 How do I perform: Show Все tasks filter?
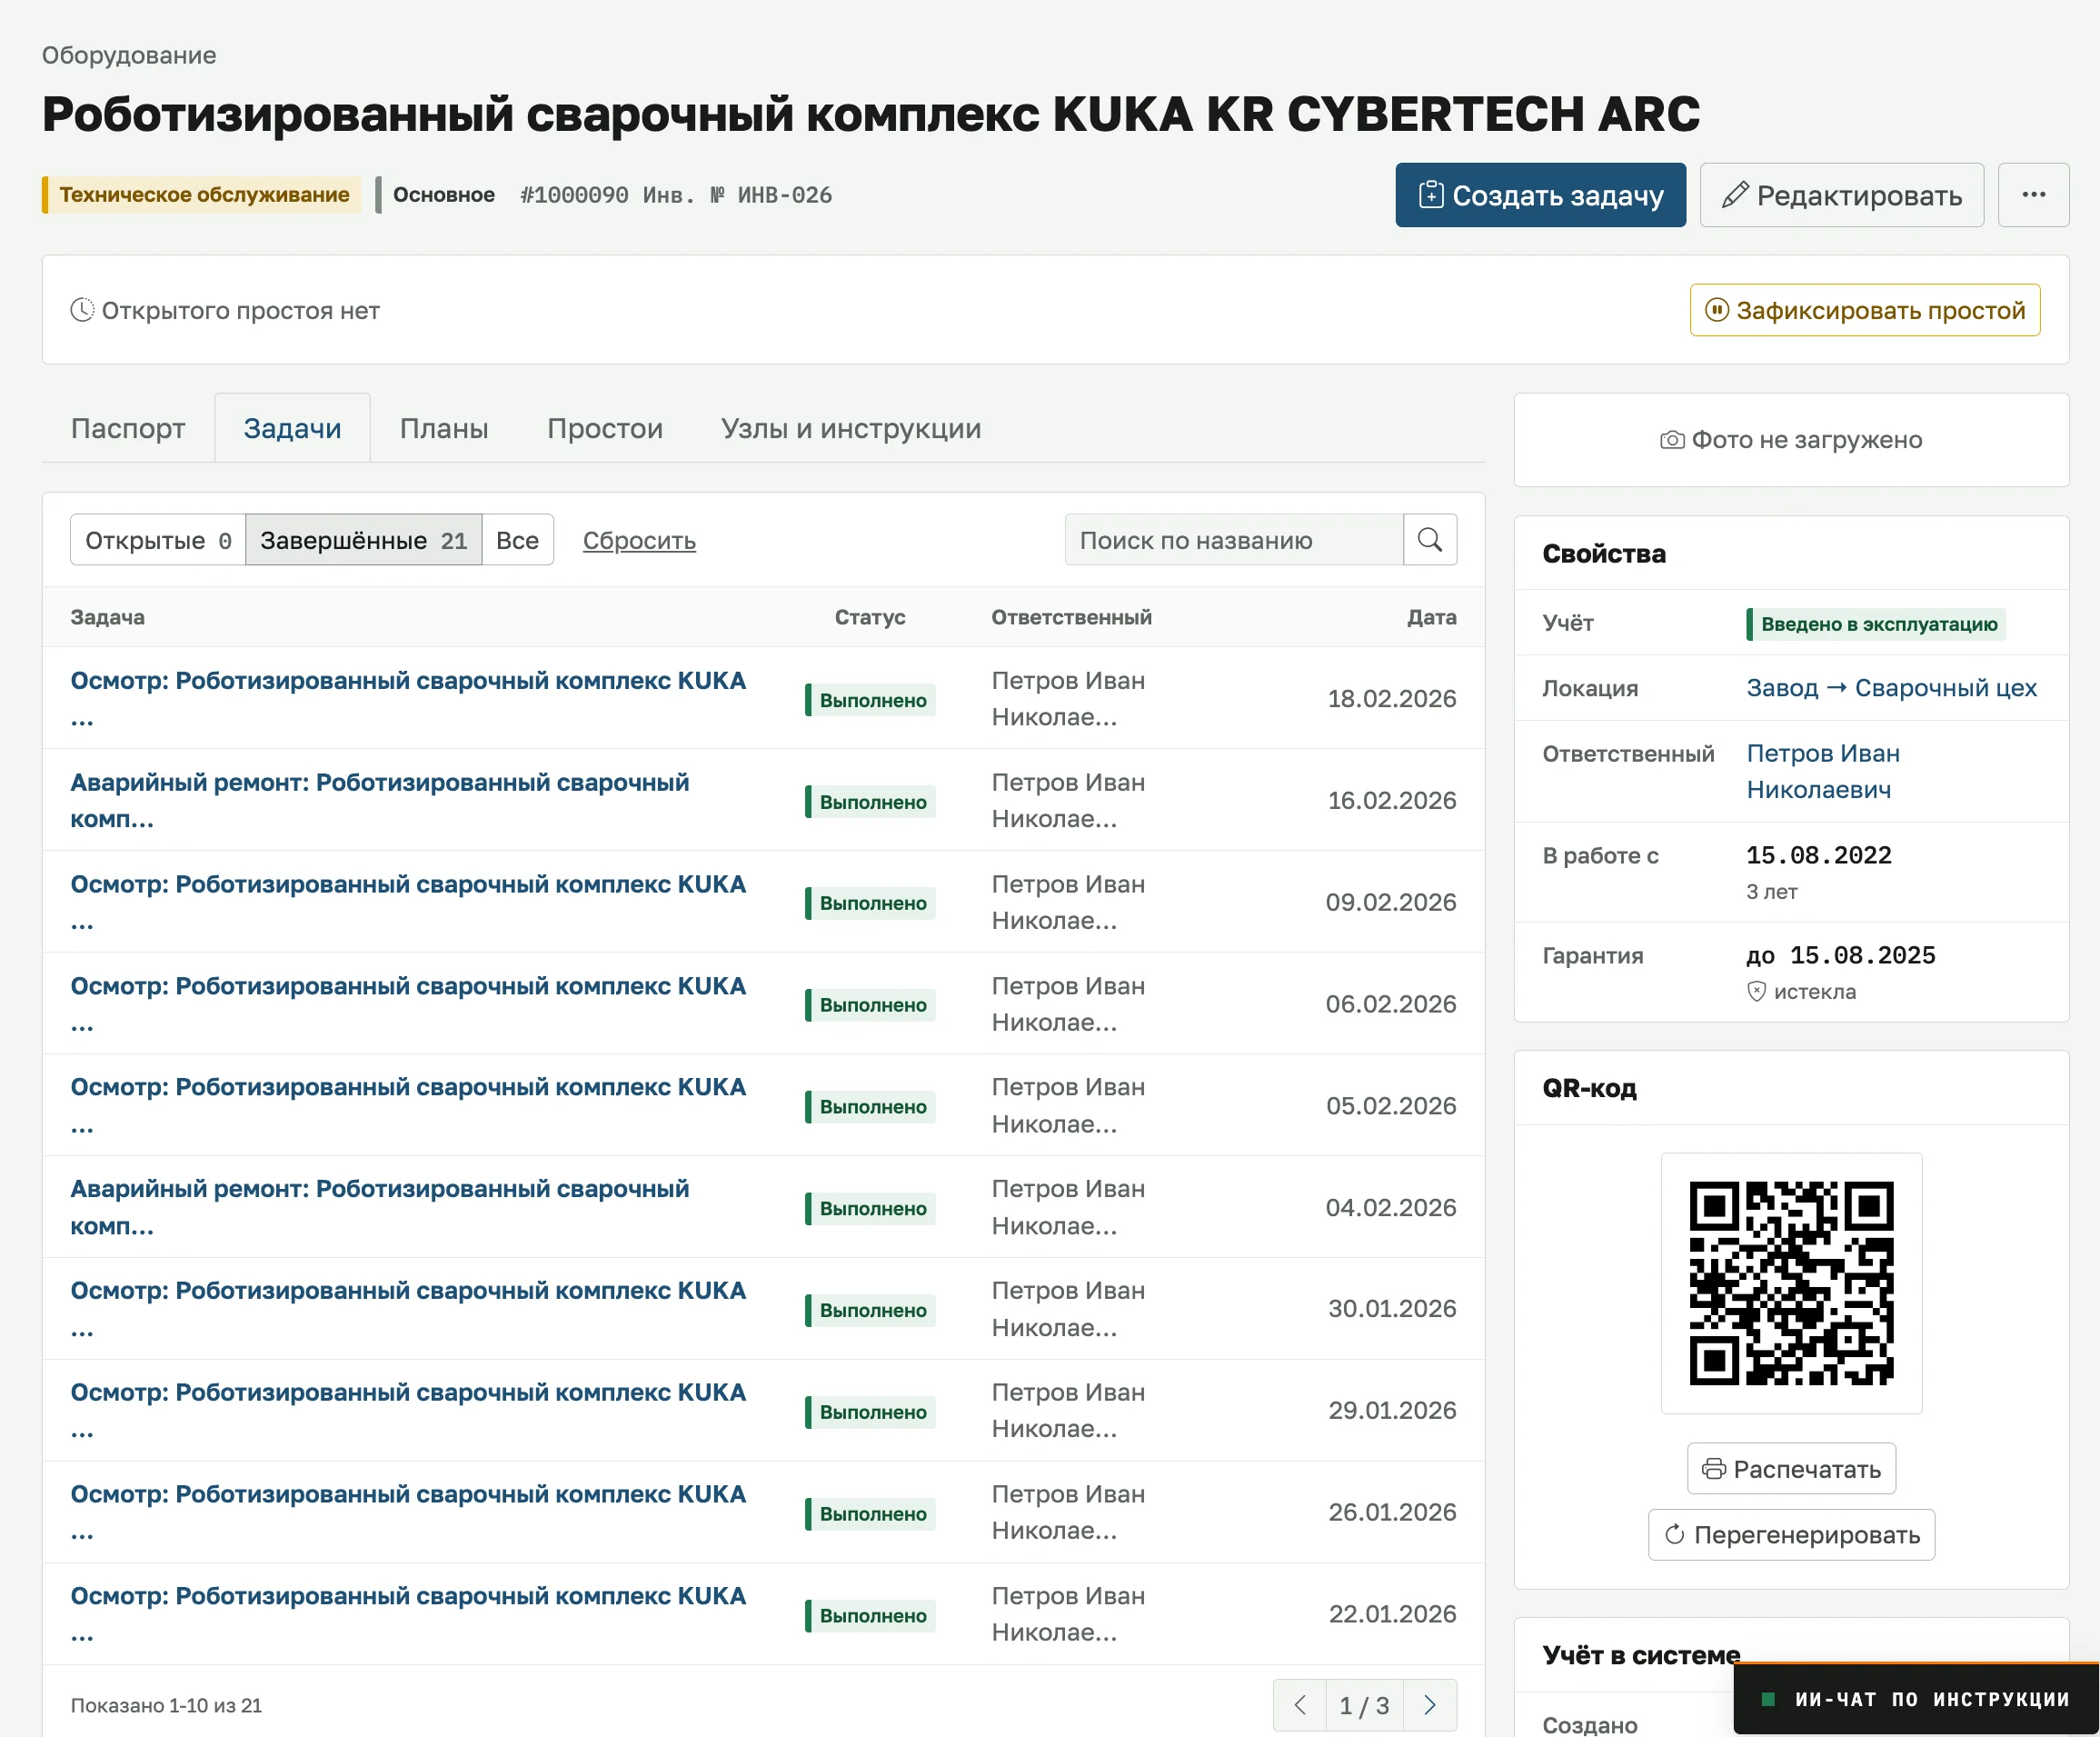click(517, 540)
